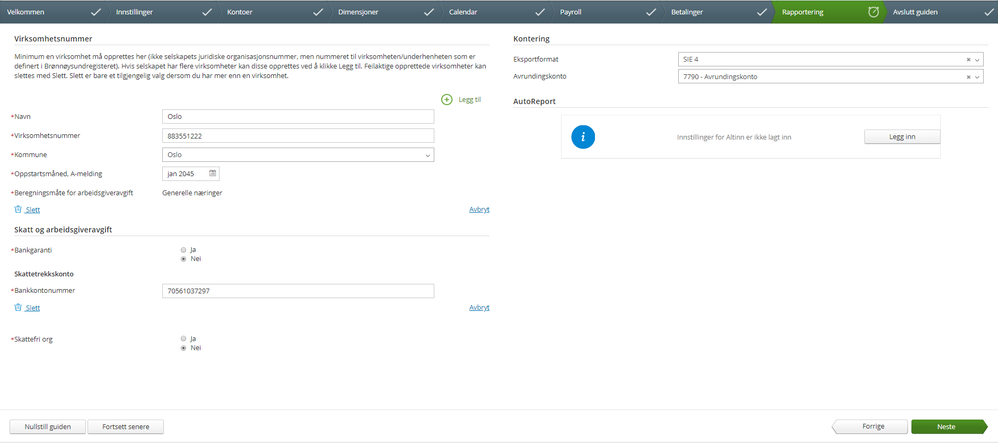Screen dimensions: 998x443
Task: Click the AutoReport heading
Action: coord(535,101)
